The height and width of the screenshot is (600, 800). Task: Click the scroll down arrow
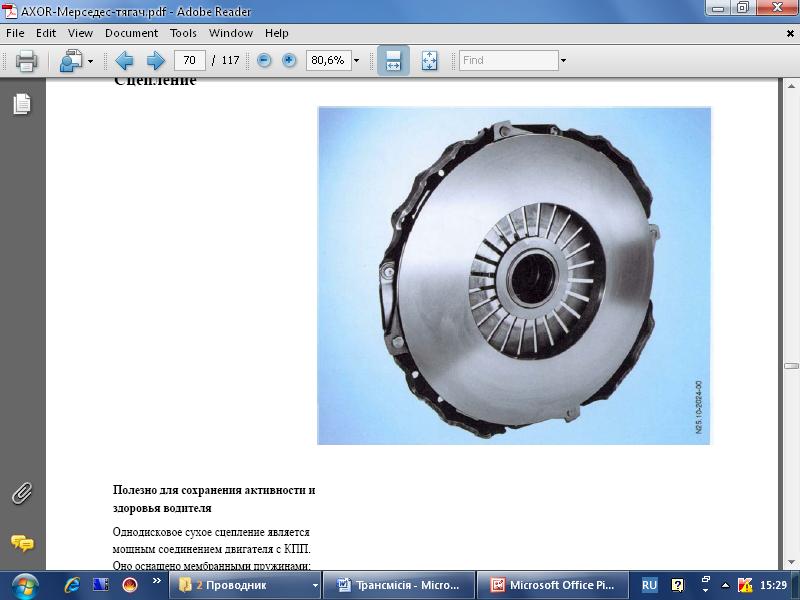click(x=791, y=562)
